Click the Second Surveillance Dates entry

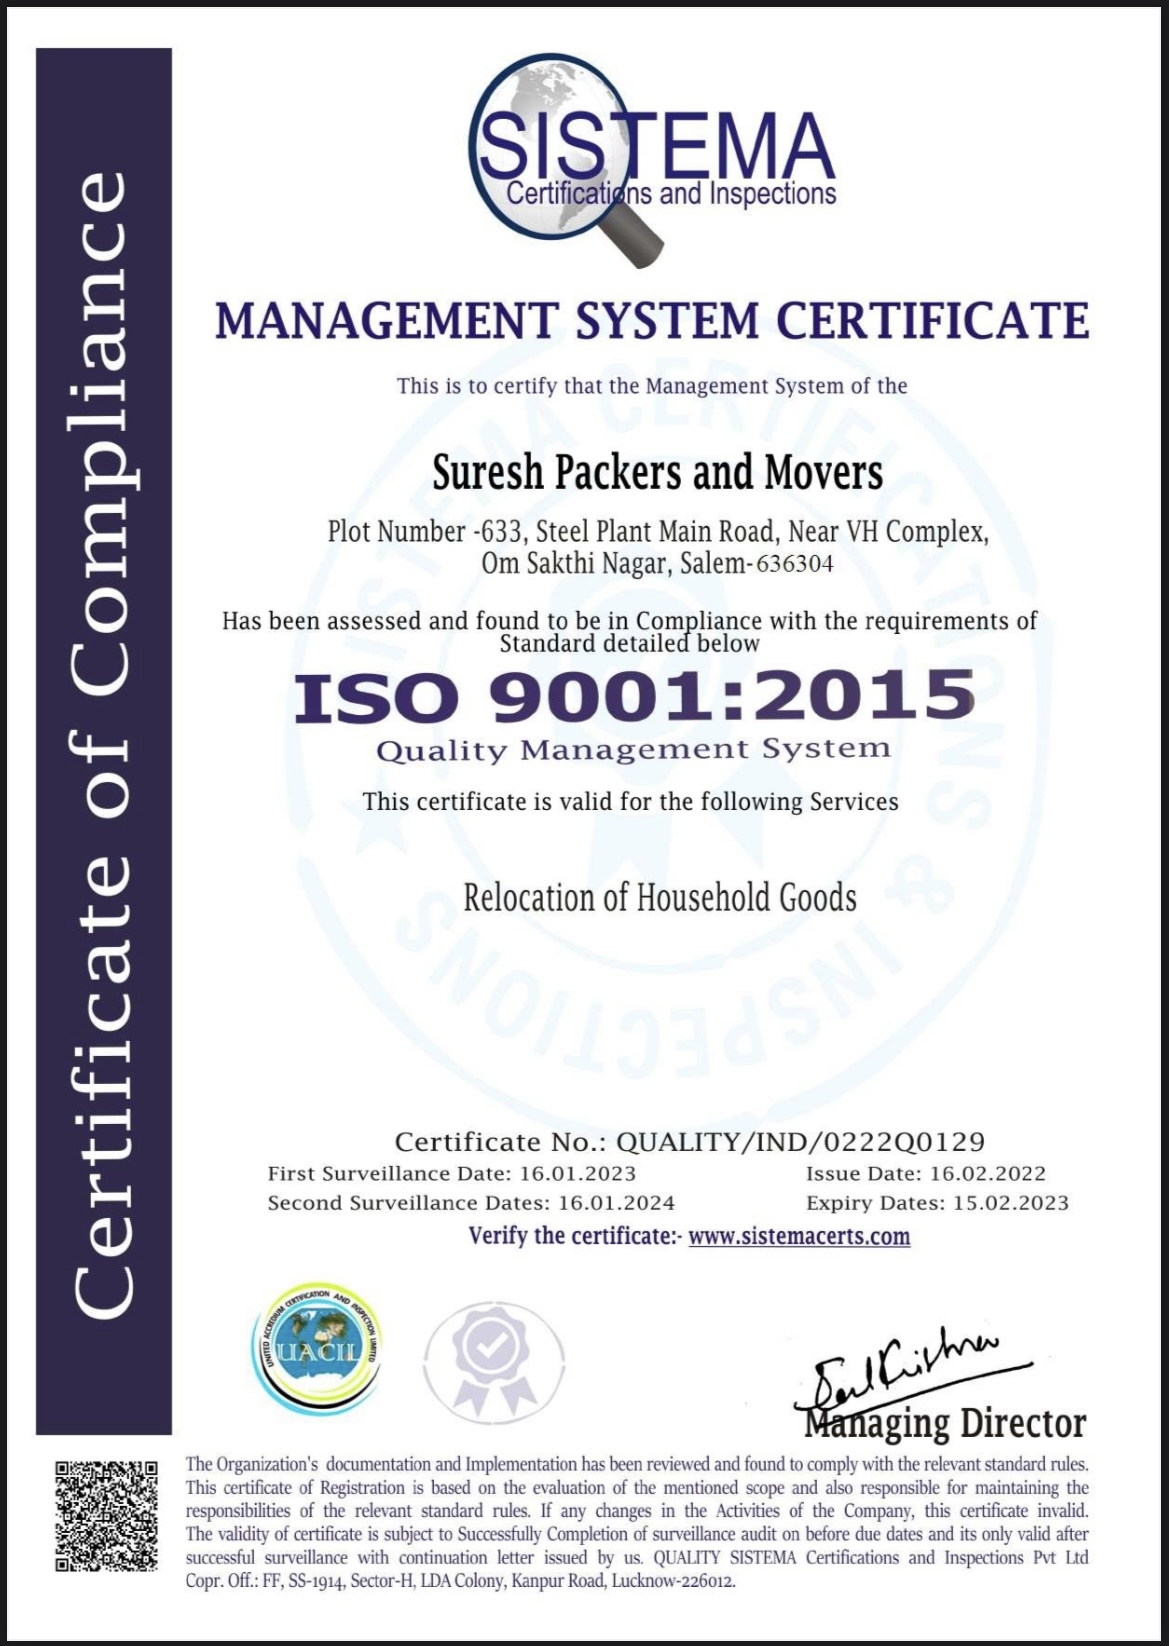470,1203
